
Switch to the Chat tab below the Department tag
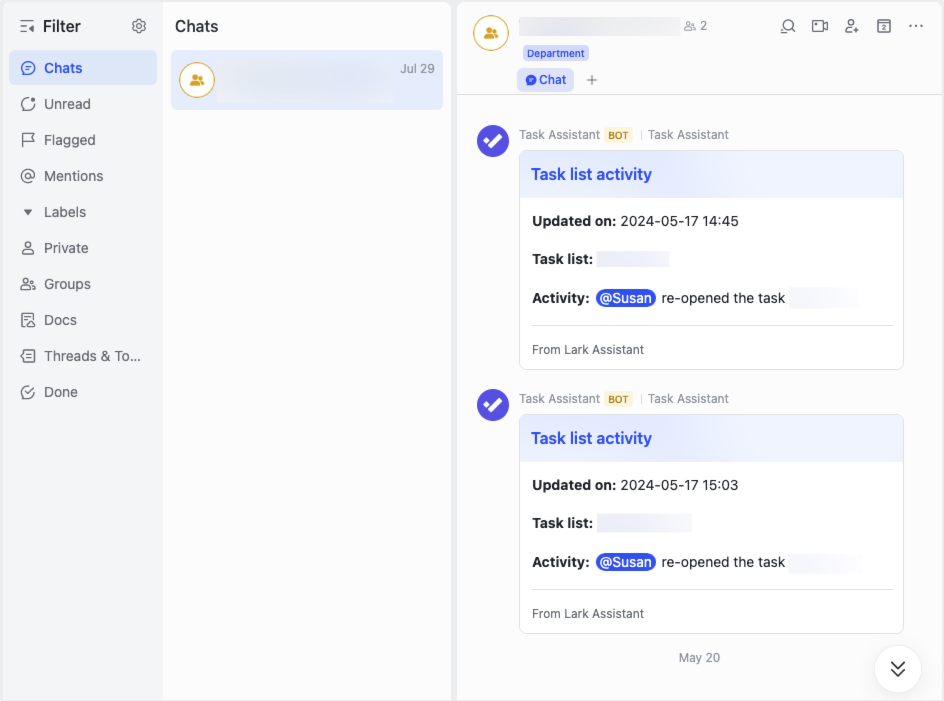click(x=545, y=79)
